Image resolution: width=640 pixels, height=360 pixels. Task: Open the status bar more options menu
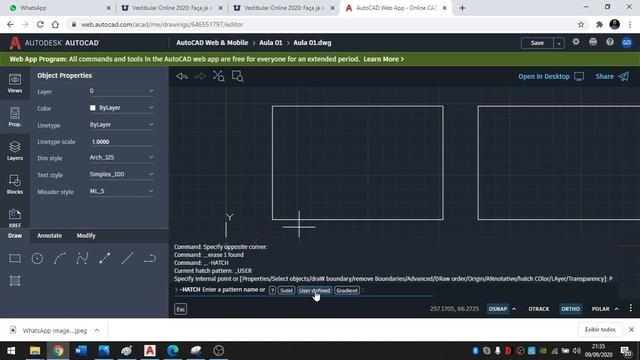[x=631, y=308]
